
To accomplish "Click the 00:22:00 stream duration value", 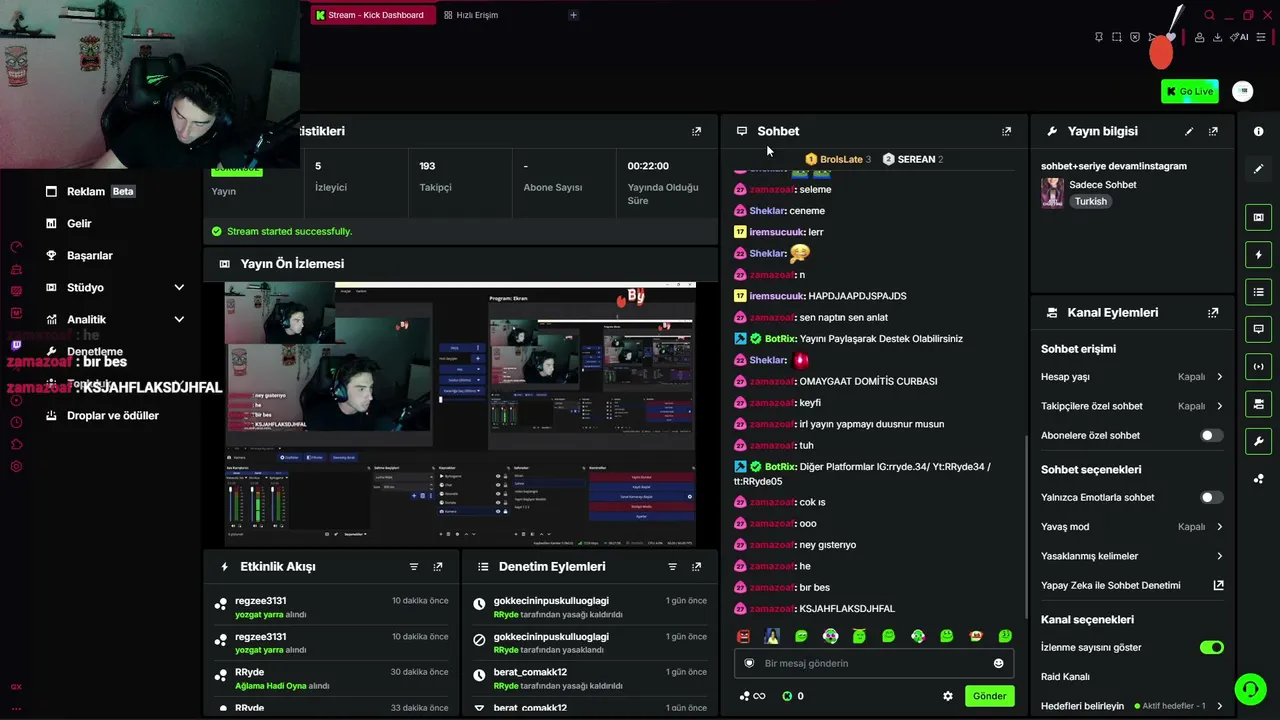I will point(648,166).
